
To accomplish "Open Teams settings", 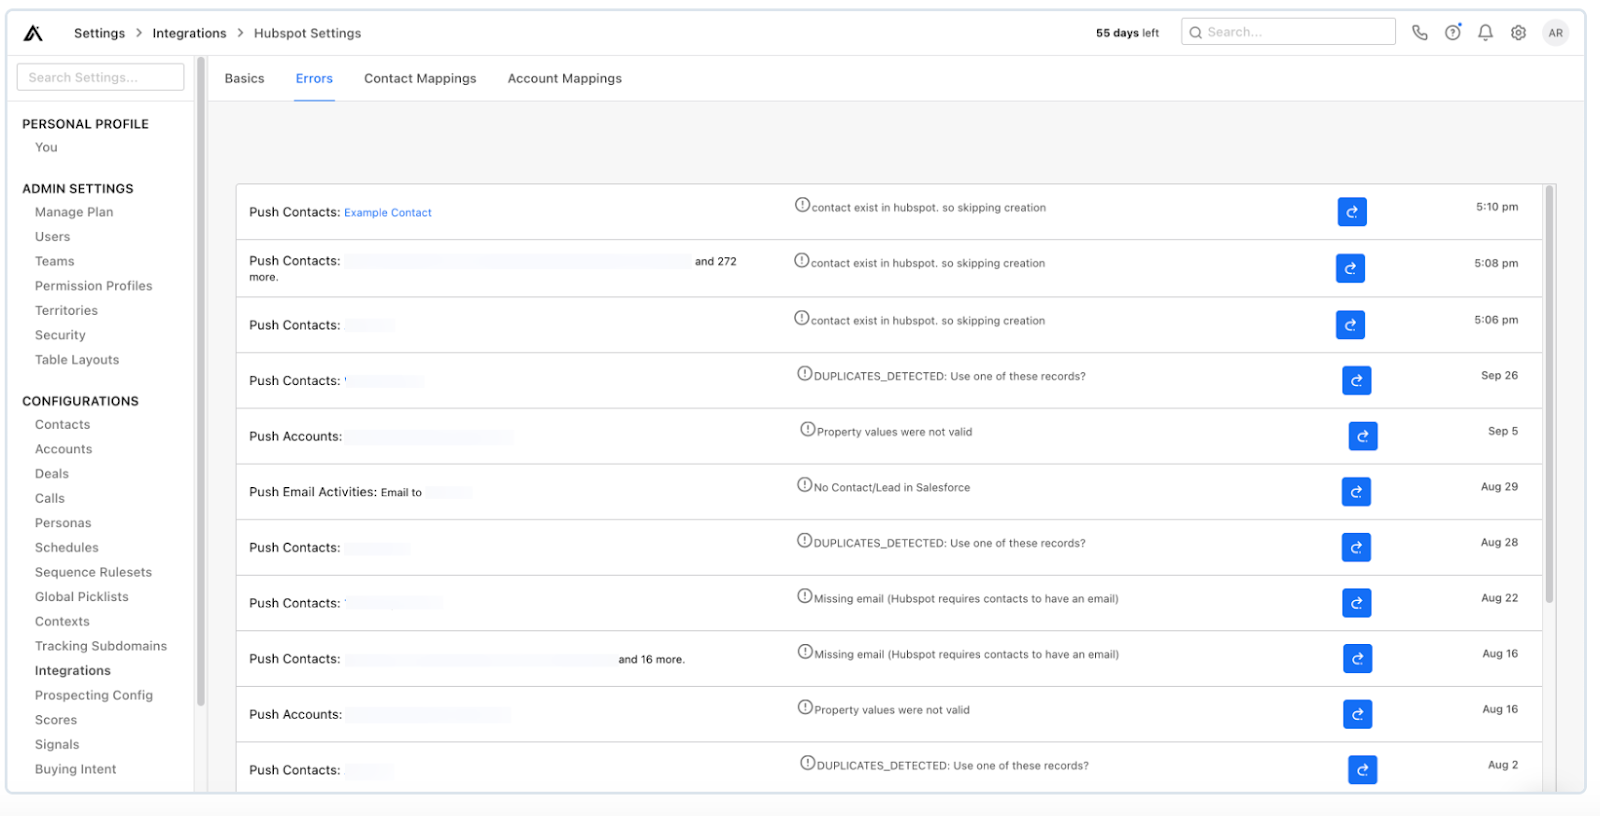I will [55, 261].
